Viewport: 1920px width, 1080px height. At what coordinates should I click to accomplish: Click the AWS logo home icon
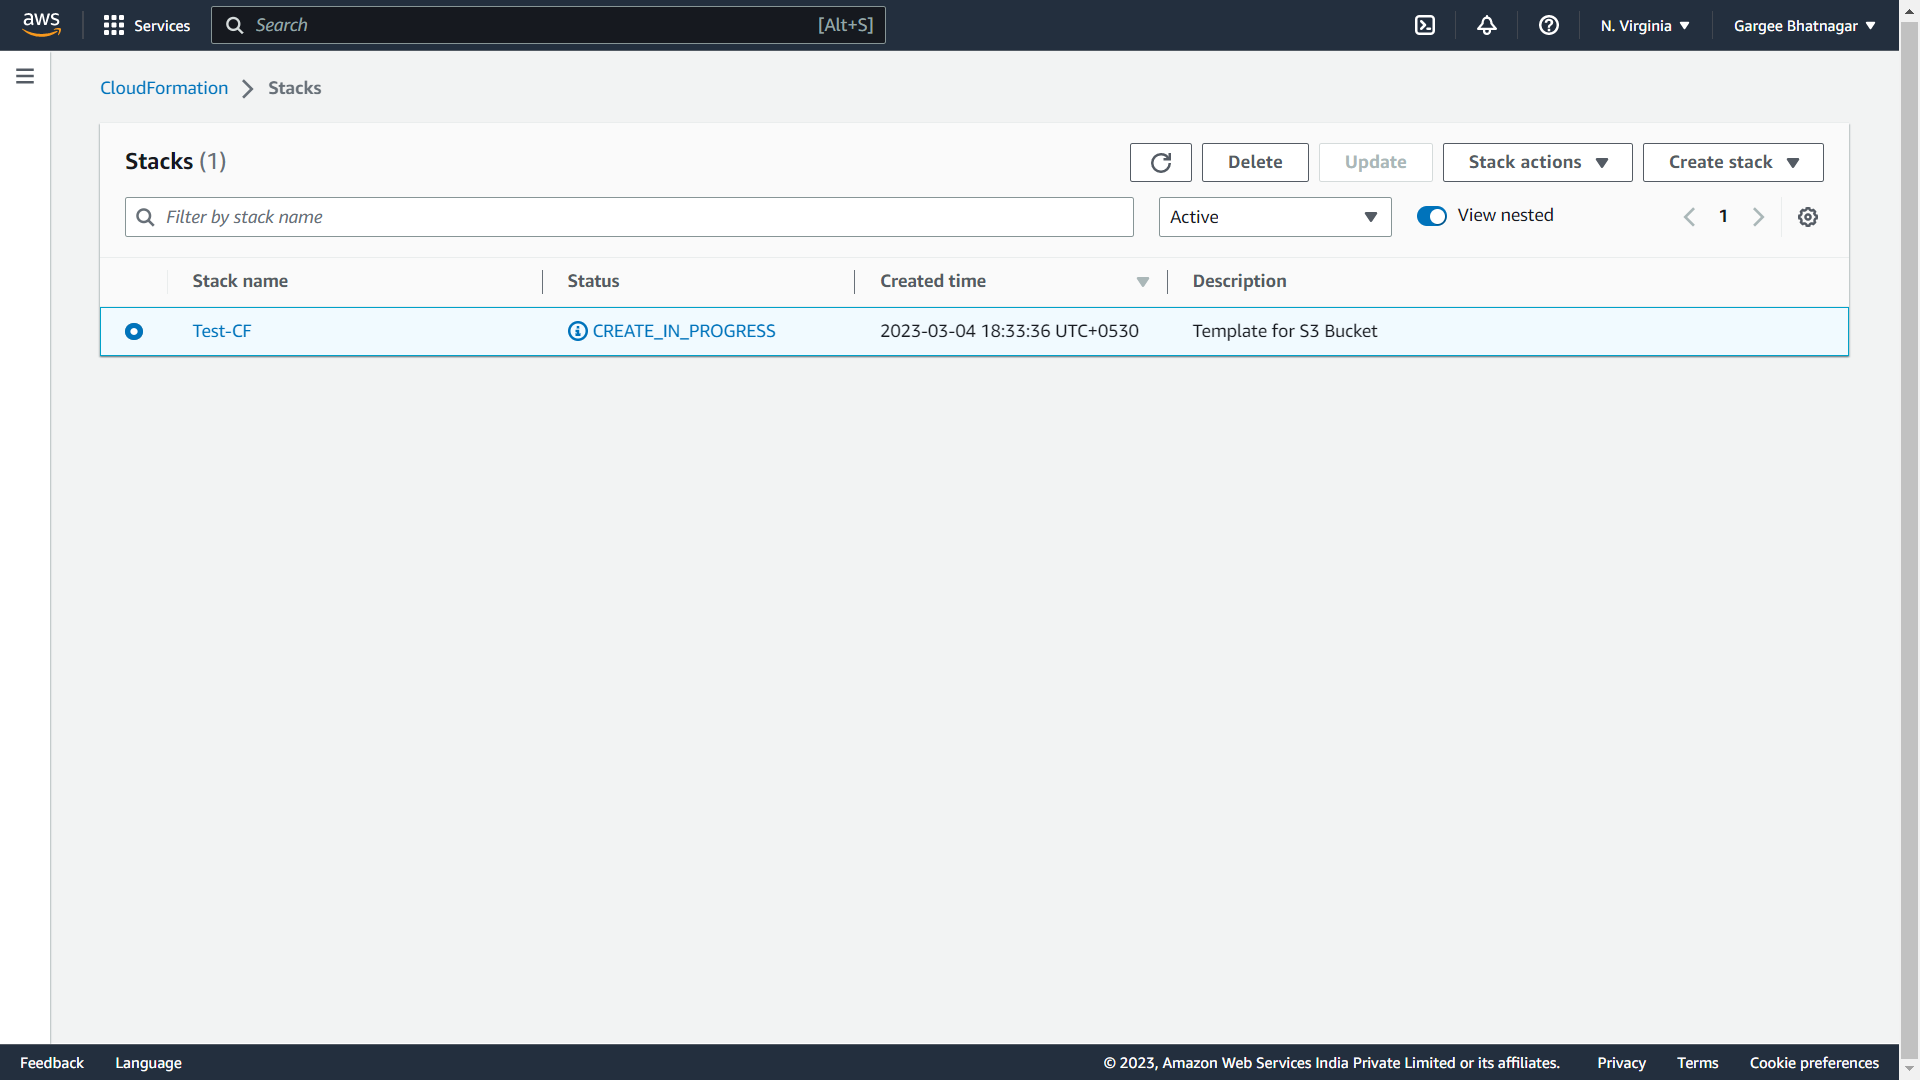coord(41,25)
